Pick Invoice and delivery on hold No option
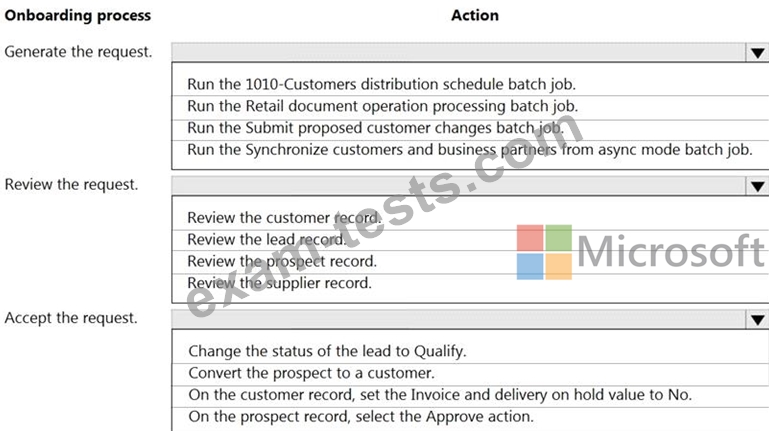Screen dimensions: 769x431 [x=439, y=394]
